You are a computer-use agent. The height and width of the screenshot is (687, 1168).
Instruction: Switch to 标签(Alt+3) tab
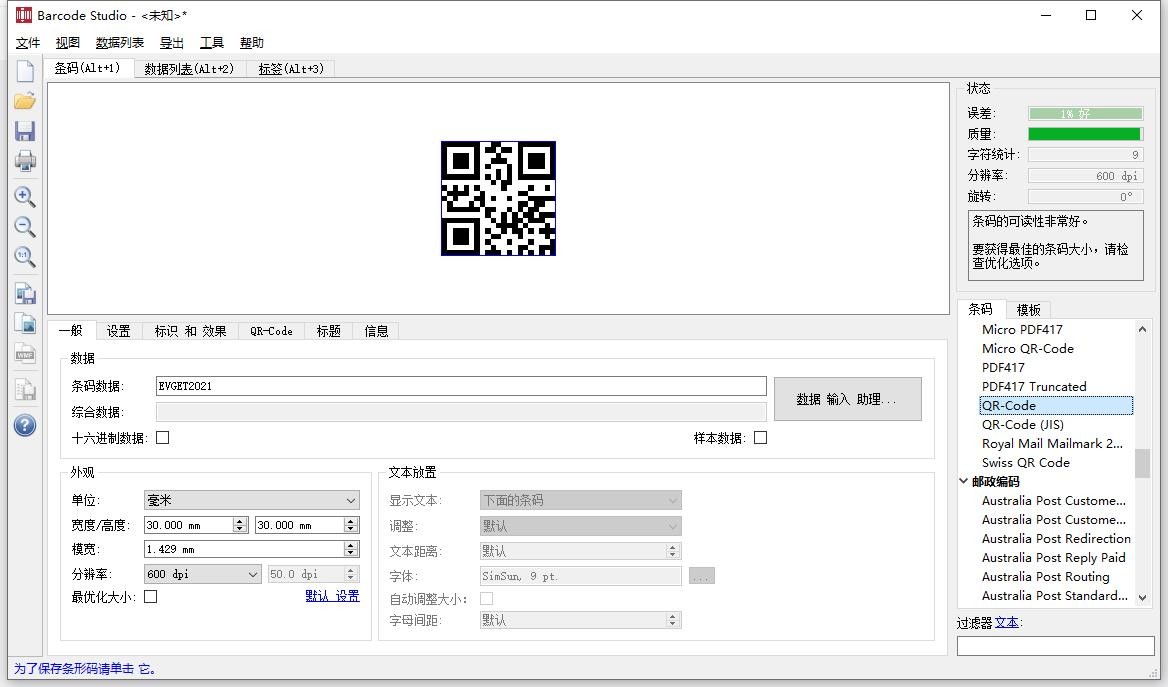(291, 69)
